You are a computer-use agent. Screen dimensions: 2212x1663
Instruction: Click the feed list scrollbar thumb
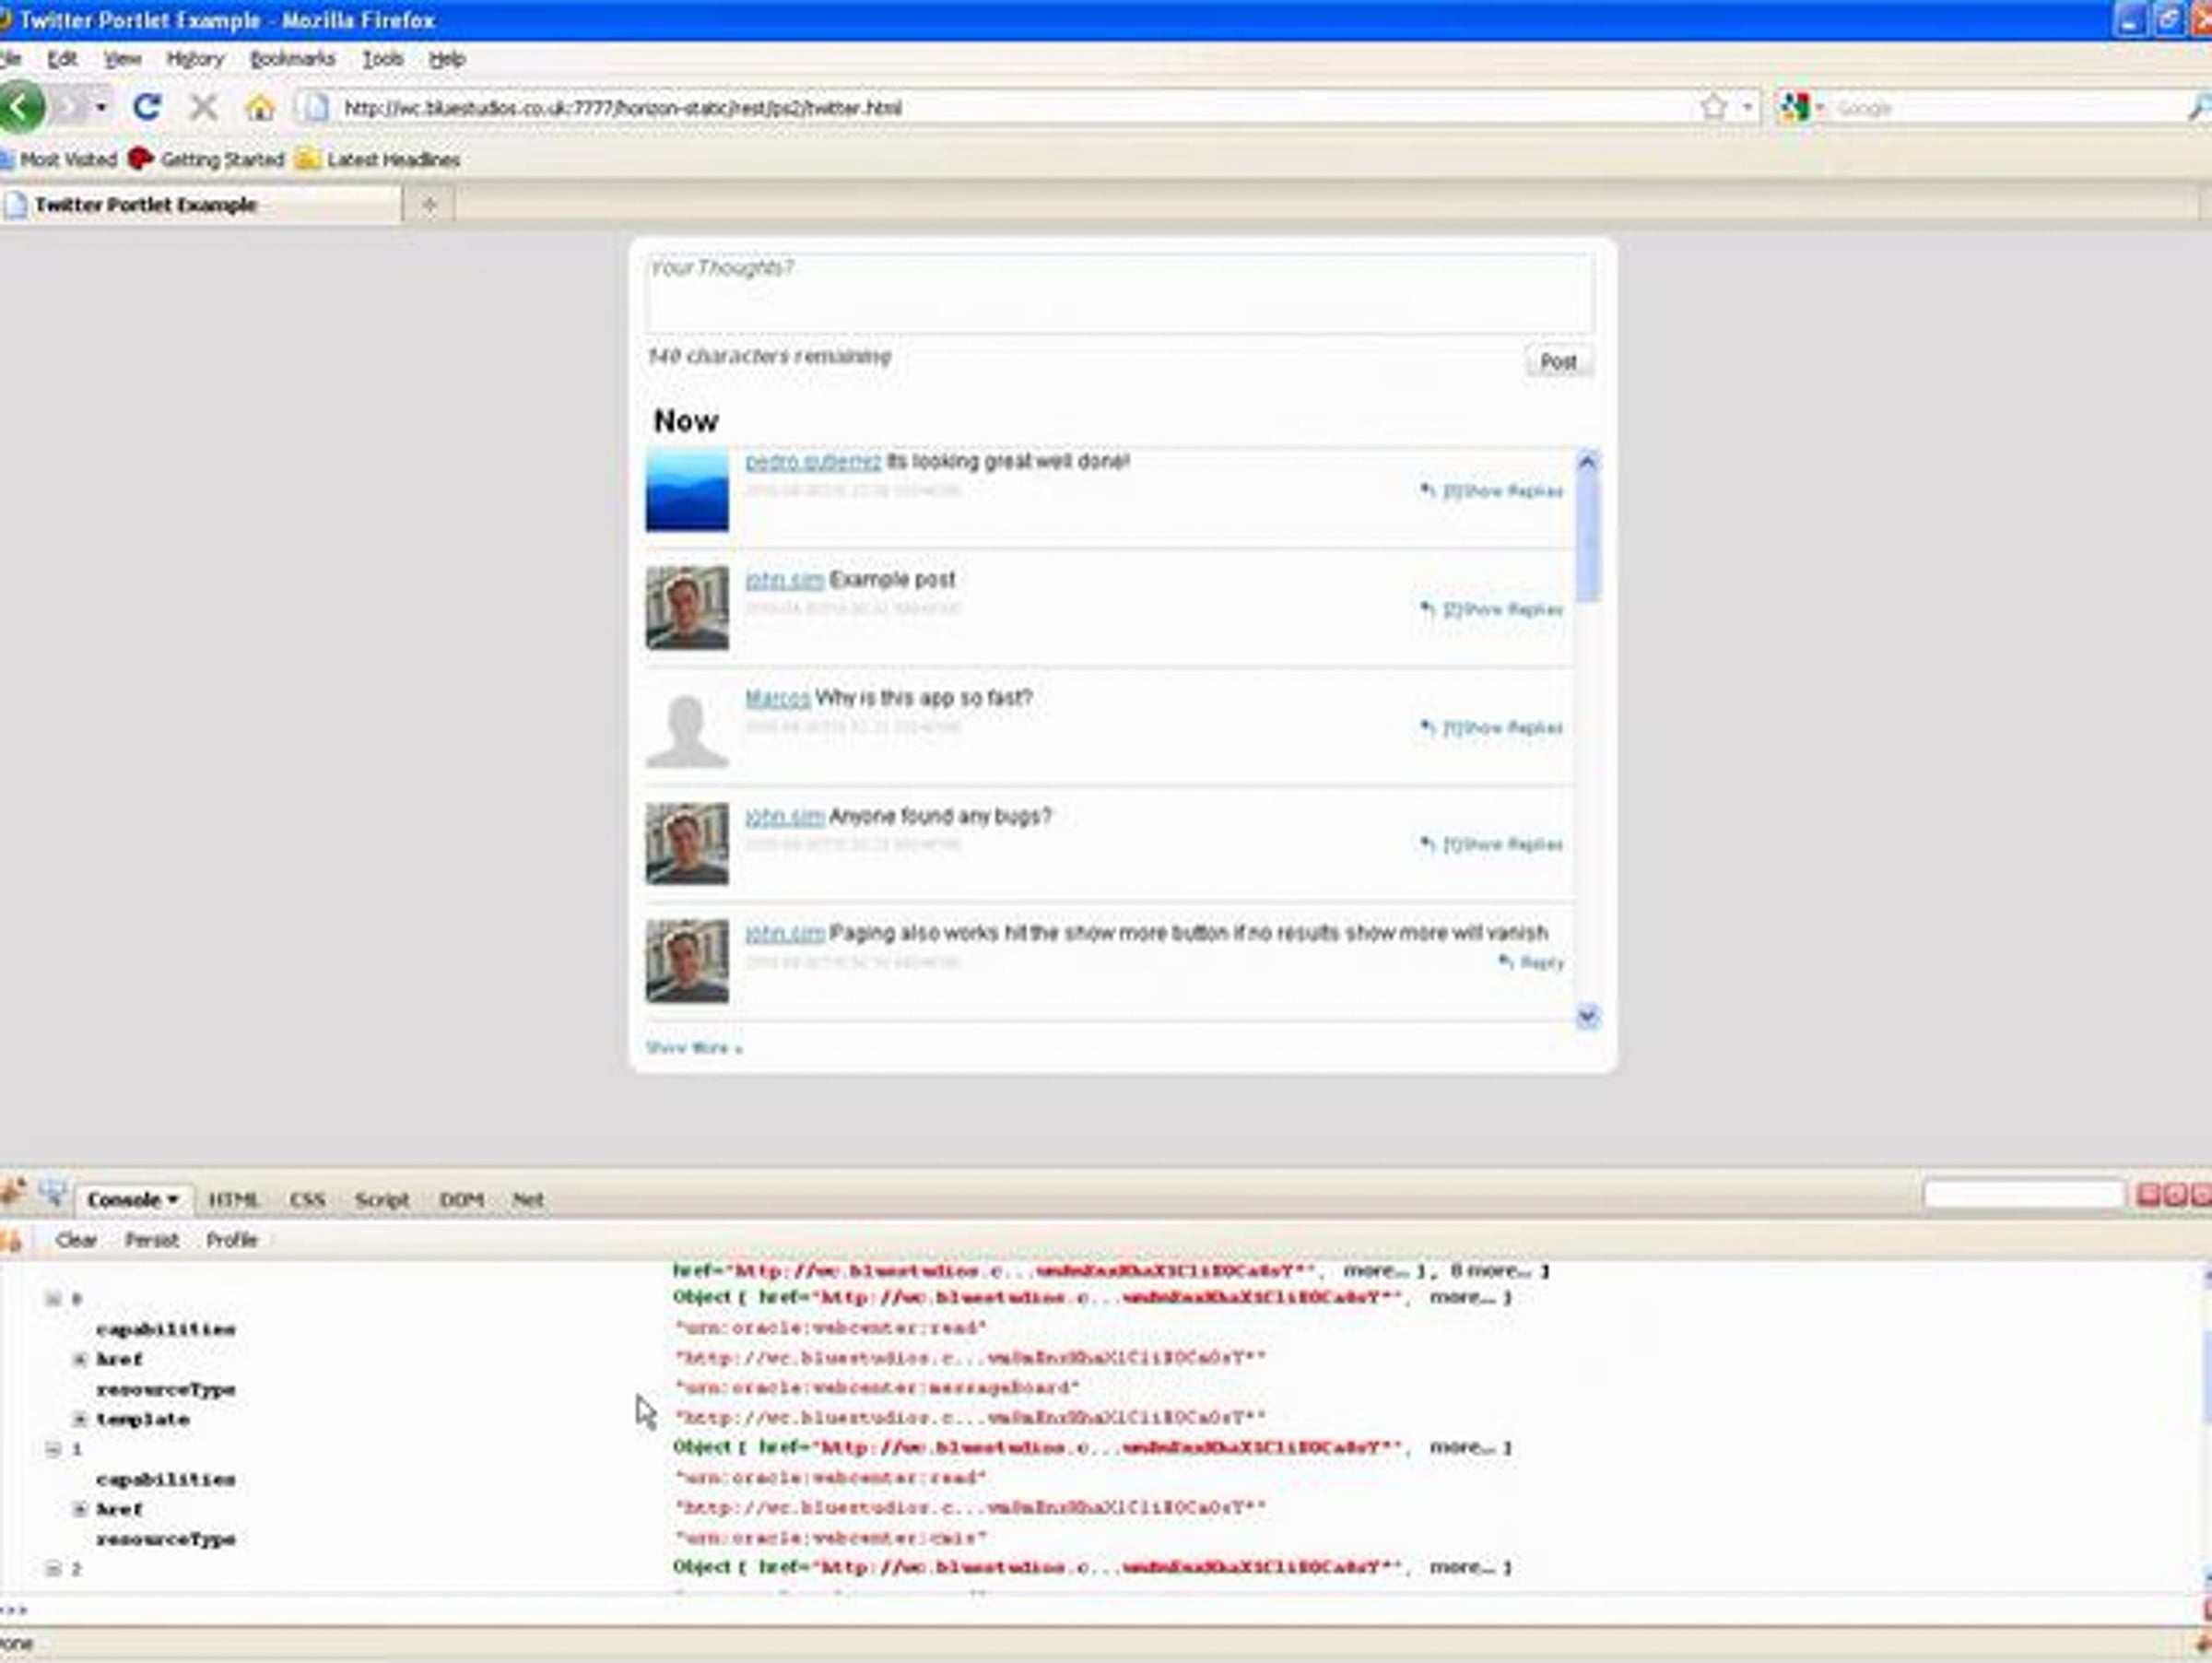coord(1587,540)
